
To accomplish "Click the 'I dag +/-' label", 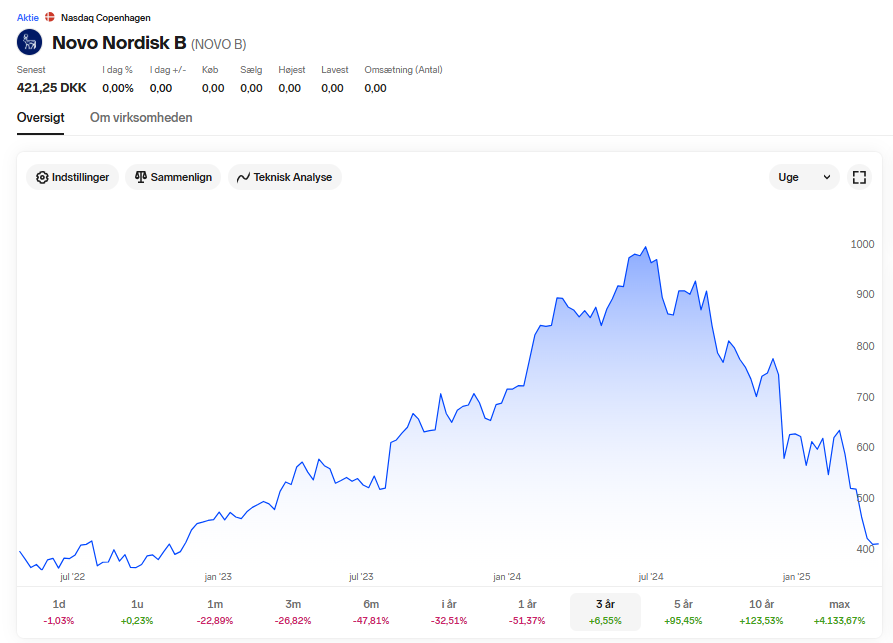I will click(x=168, y=69).
